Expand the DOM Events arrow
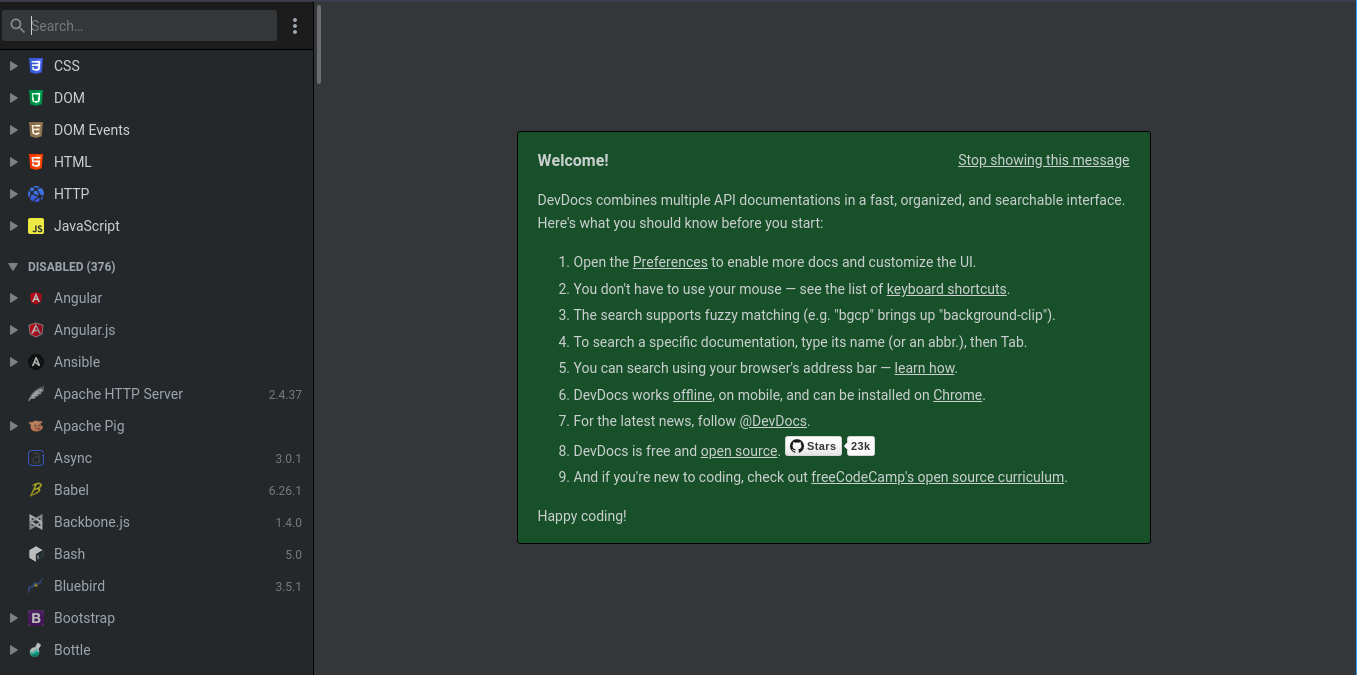Screen dimensions: 1357x675 click(13, 130)
